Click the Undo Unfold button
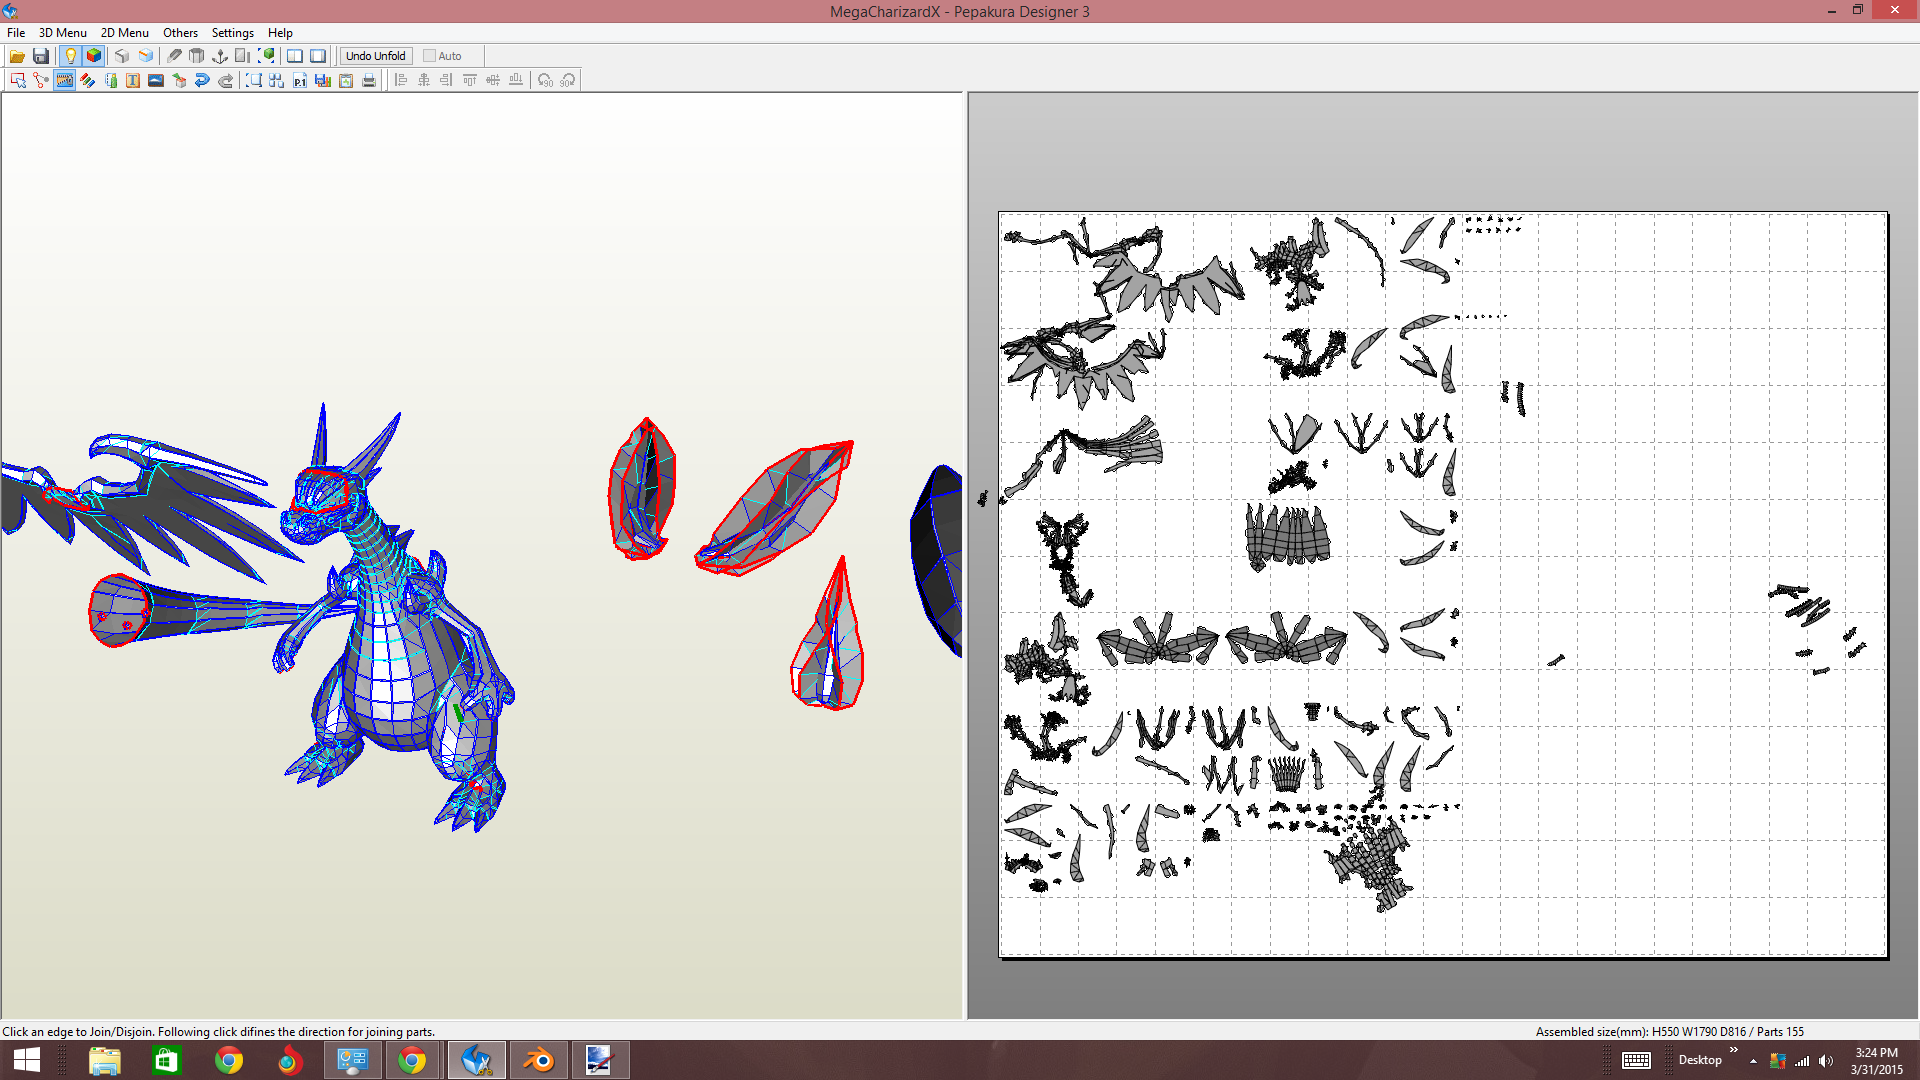Viewport: 1920px width, 1080px height. [x=376, y=56]
